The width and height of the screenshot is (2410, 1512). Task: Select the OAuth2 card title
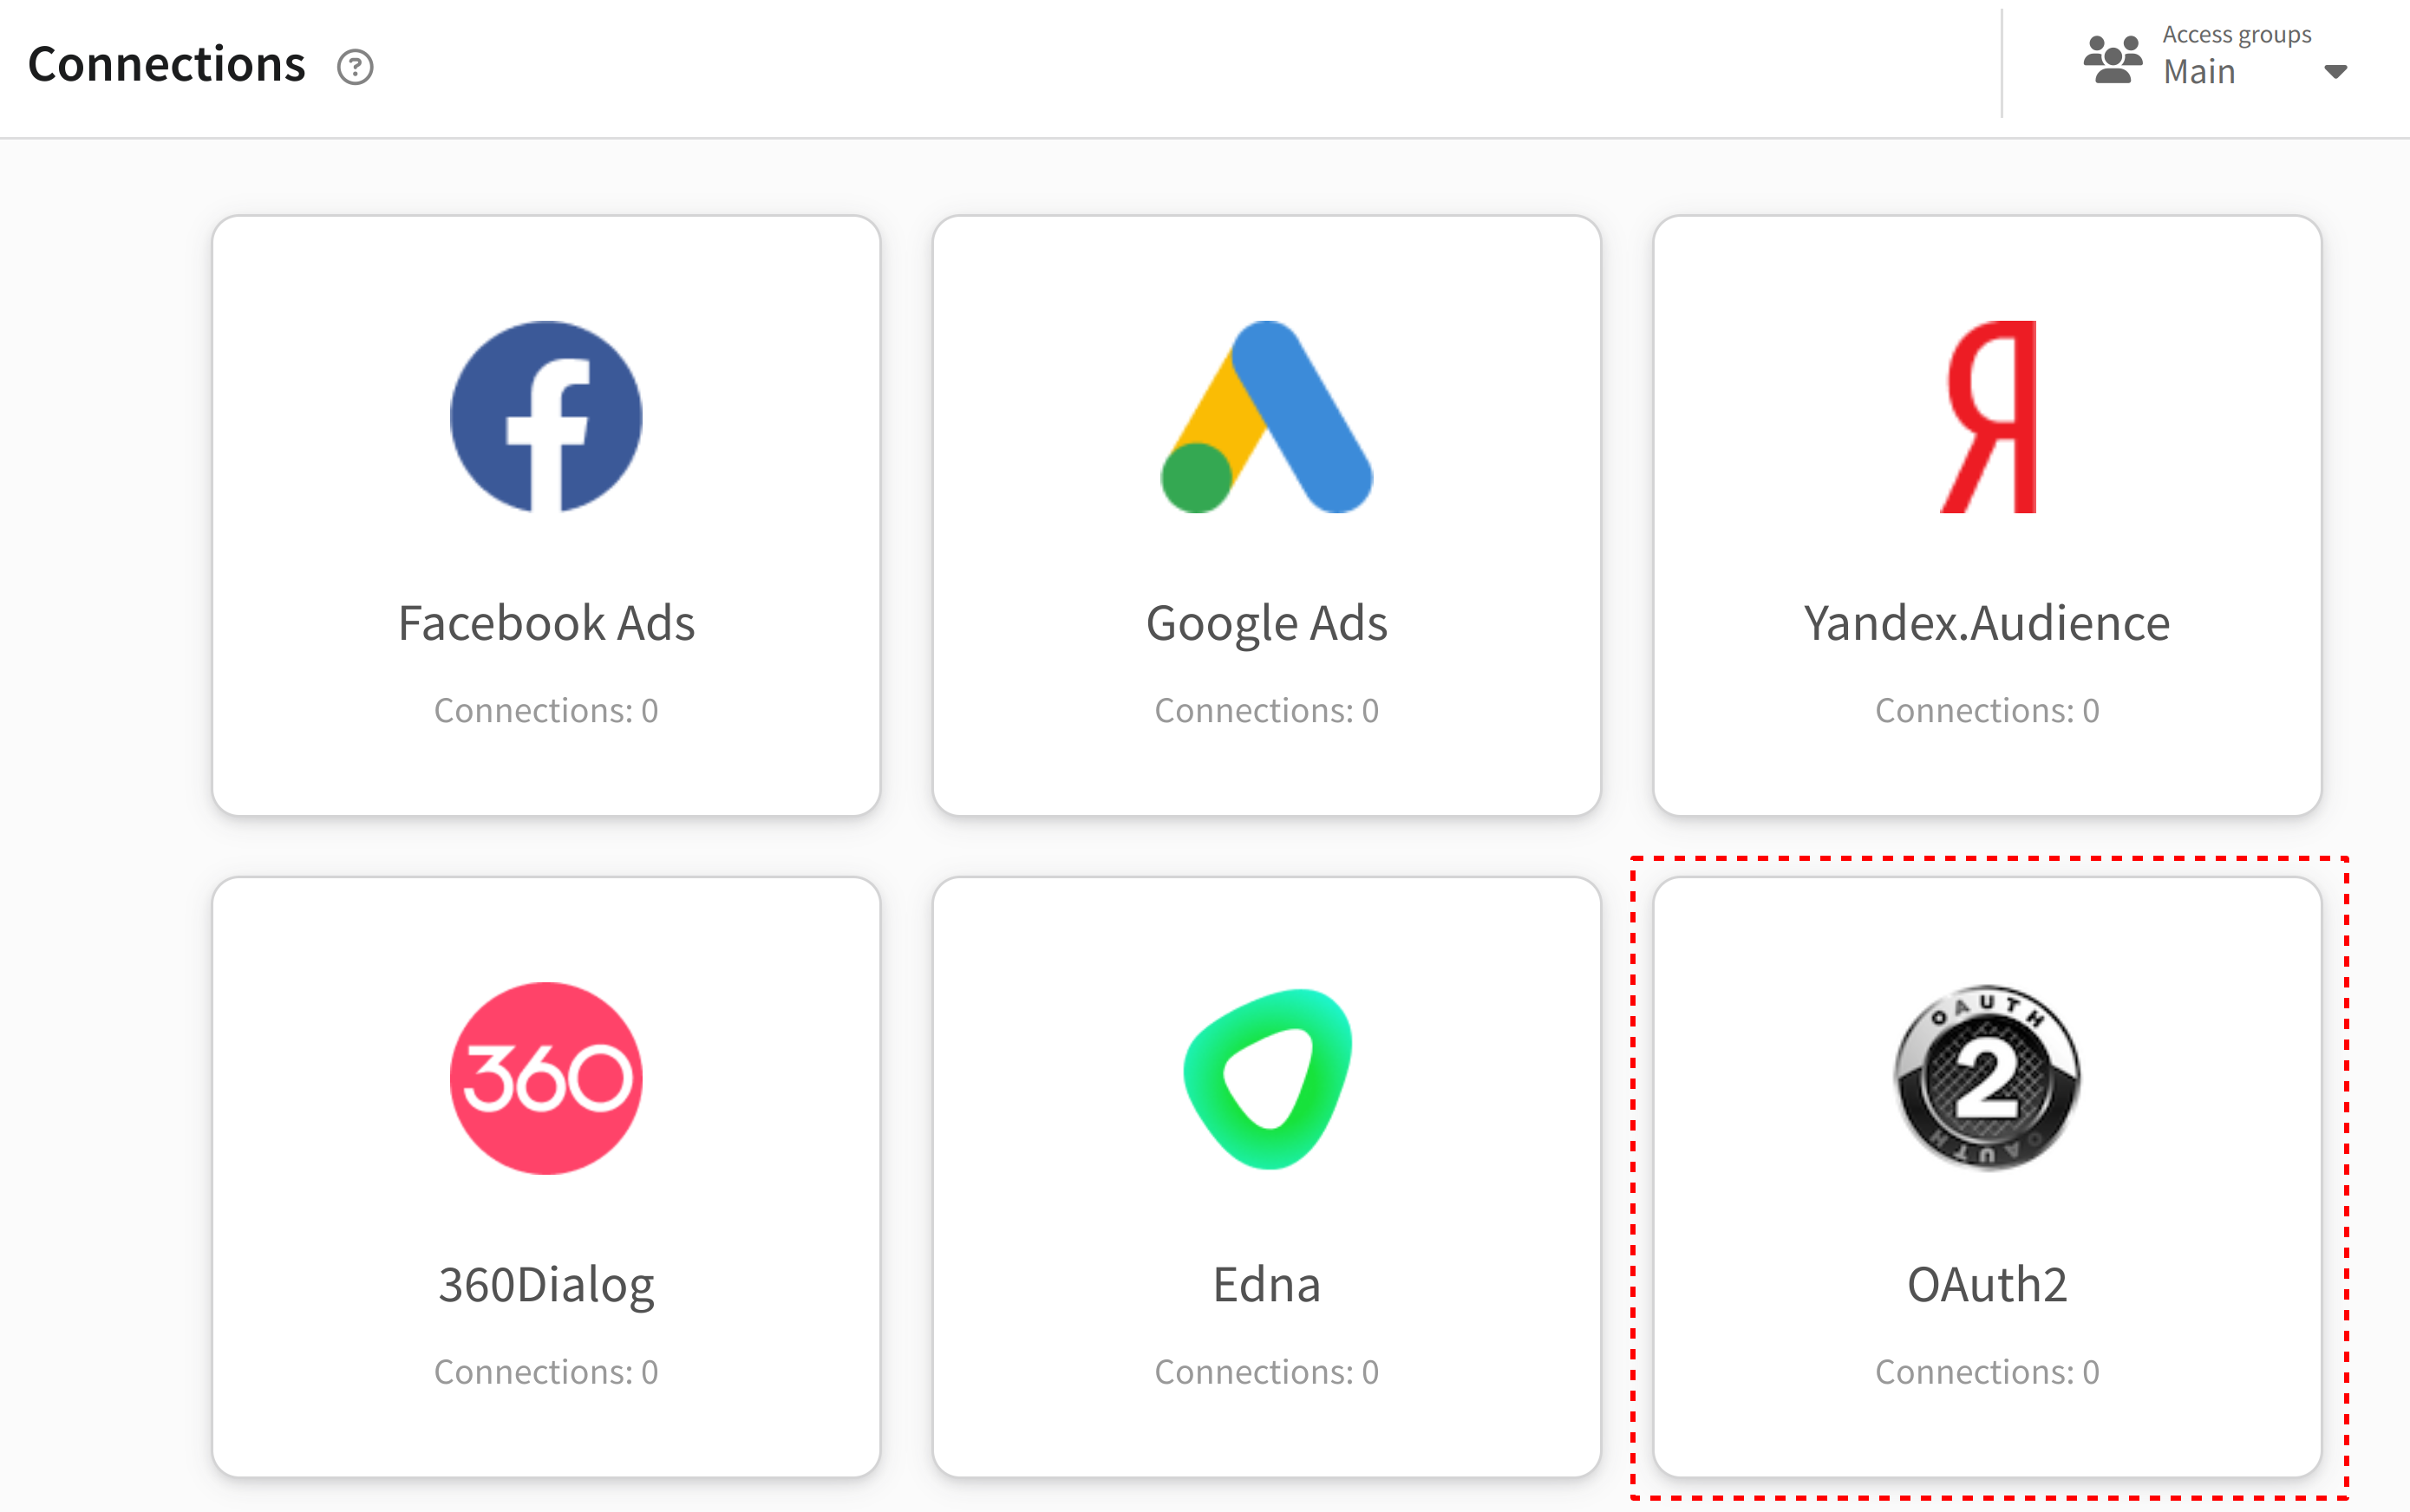click(x=1987, y=1284)
